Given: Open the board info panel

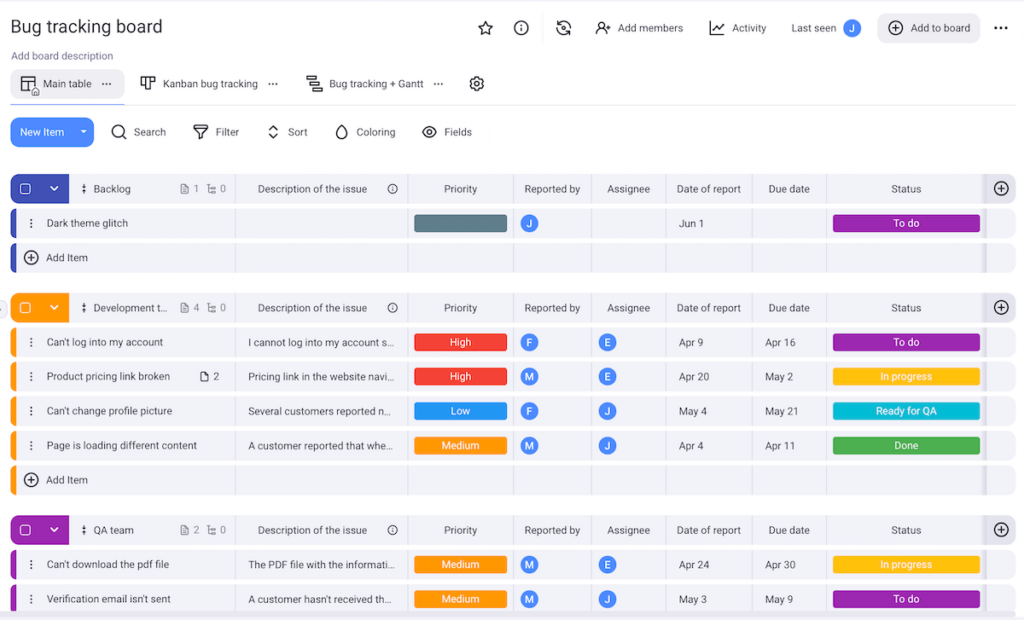Looking at the screenshot, I should [x=521, y=28].
